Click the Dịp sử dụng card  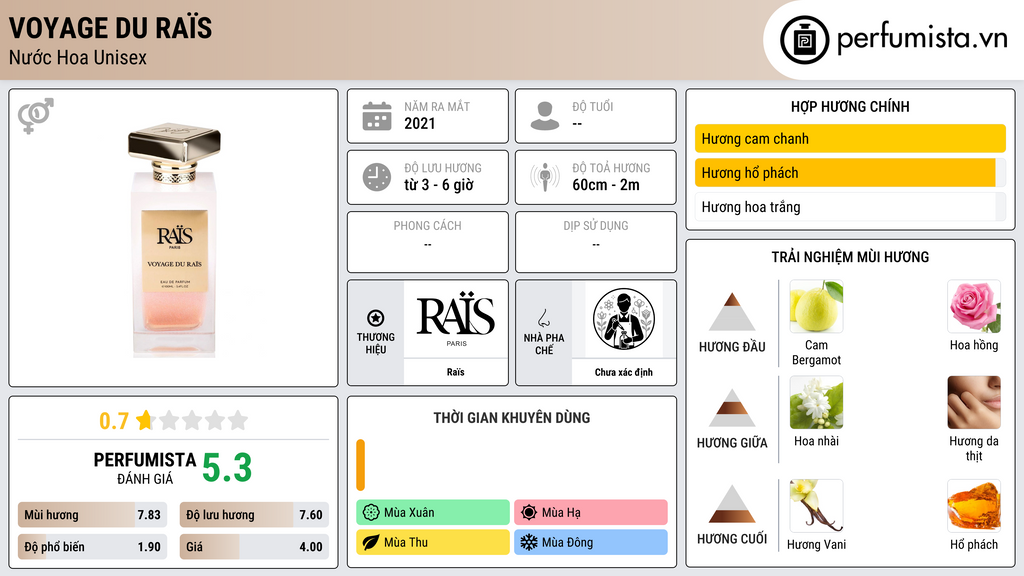596,242
